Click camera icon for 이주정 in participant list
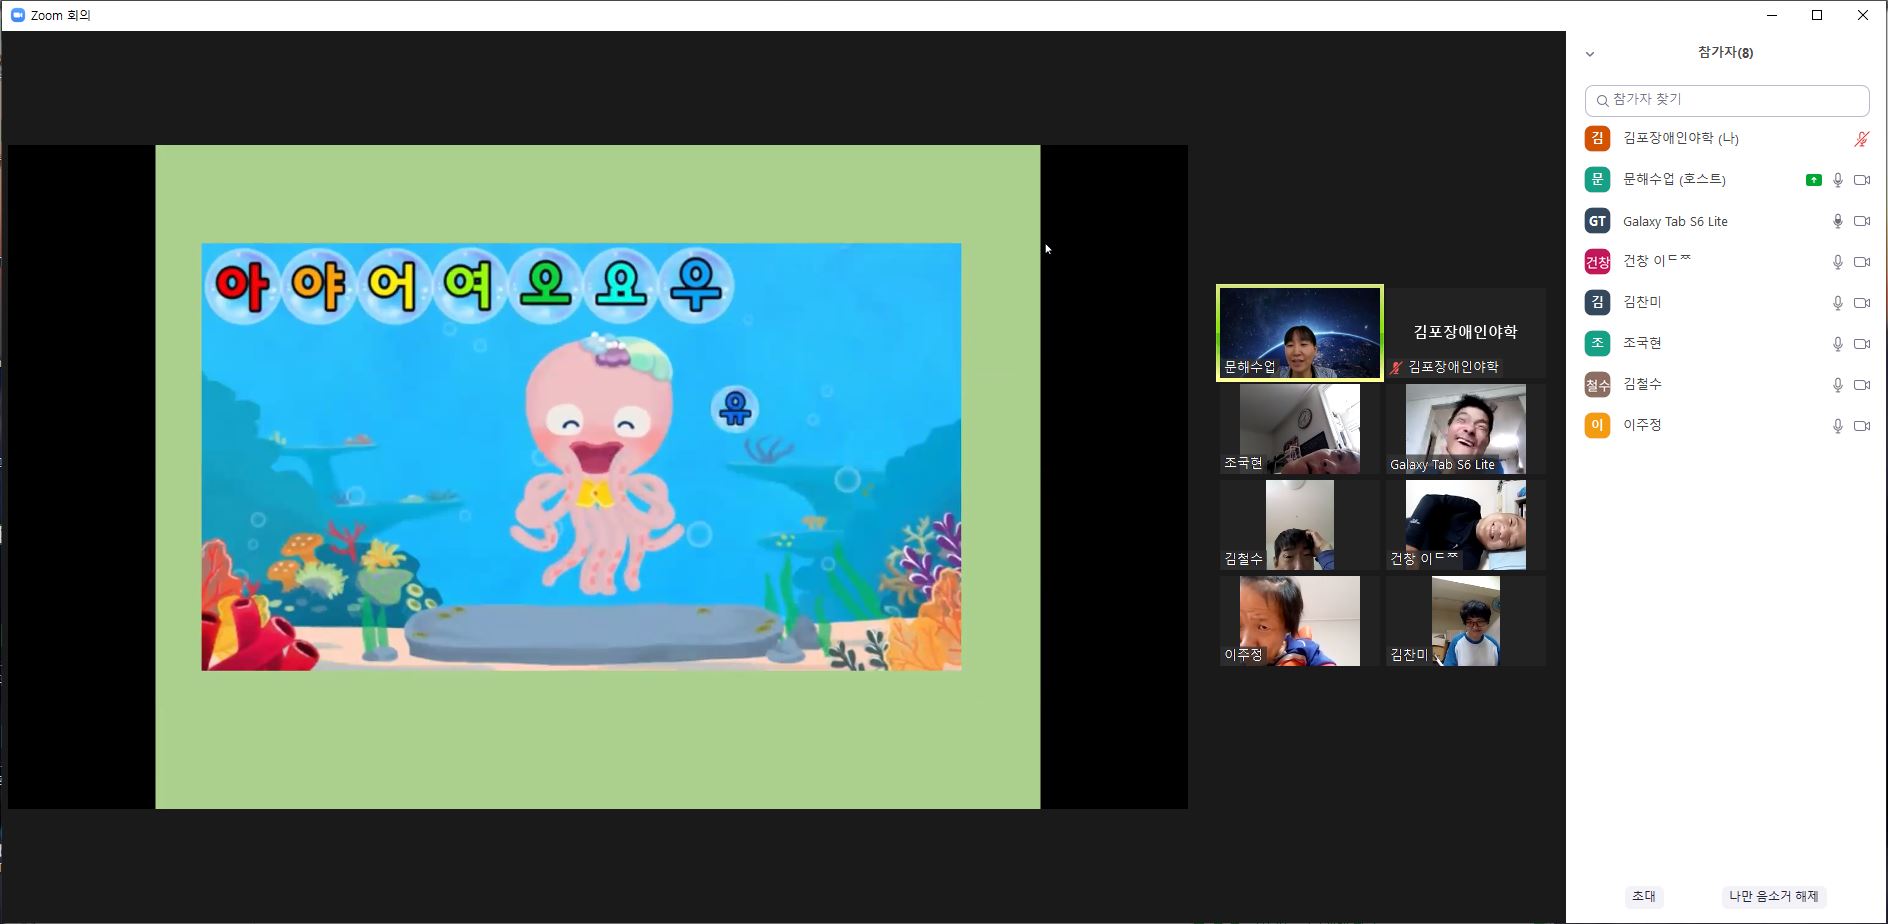1888x924 pixels. pyautogui.click(x=1861, y=426)
